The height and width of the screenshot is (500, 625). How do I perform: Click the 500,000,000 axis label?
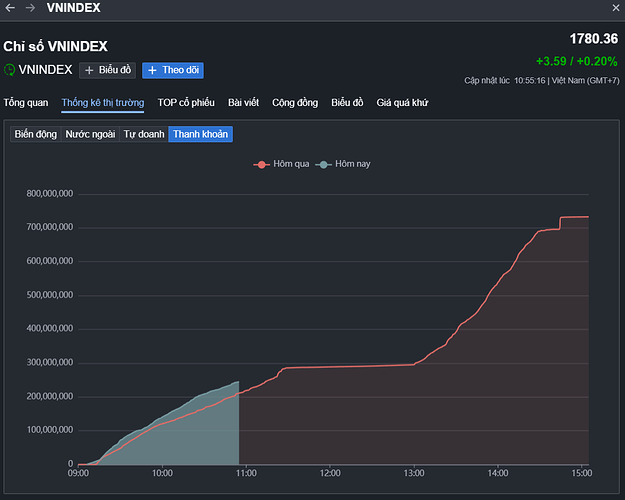50,295
